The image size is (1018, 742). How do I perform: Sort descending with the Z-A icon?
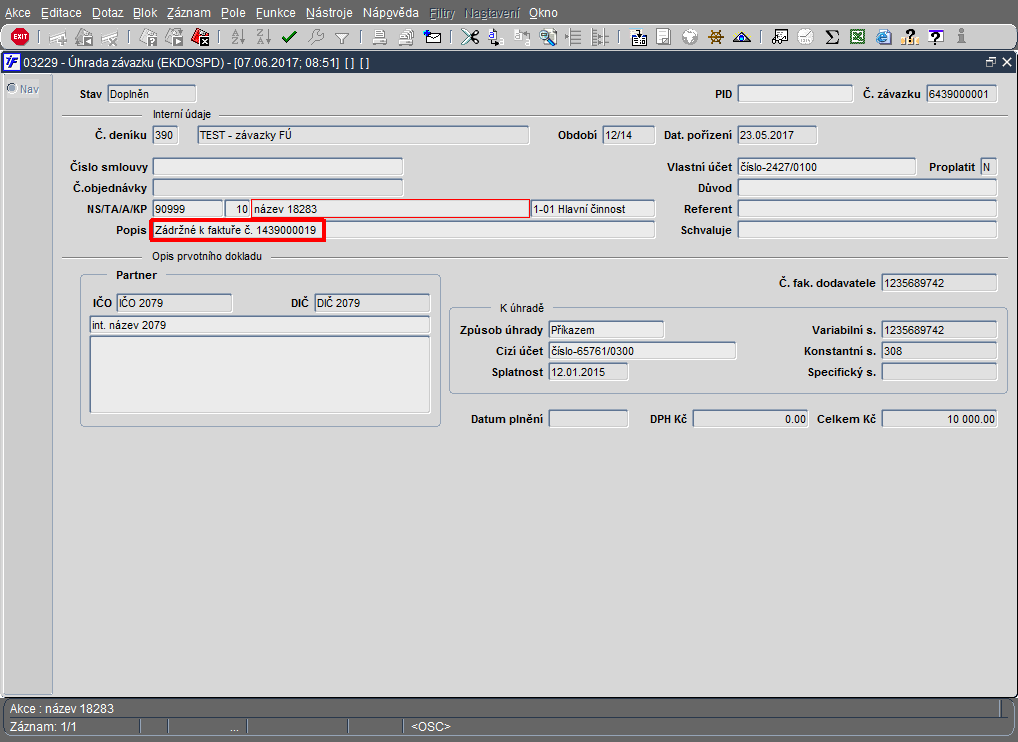[264, 38]
